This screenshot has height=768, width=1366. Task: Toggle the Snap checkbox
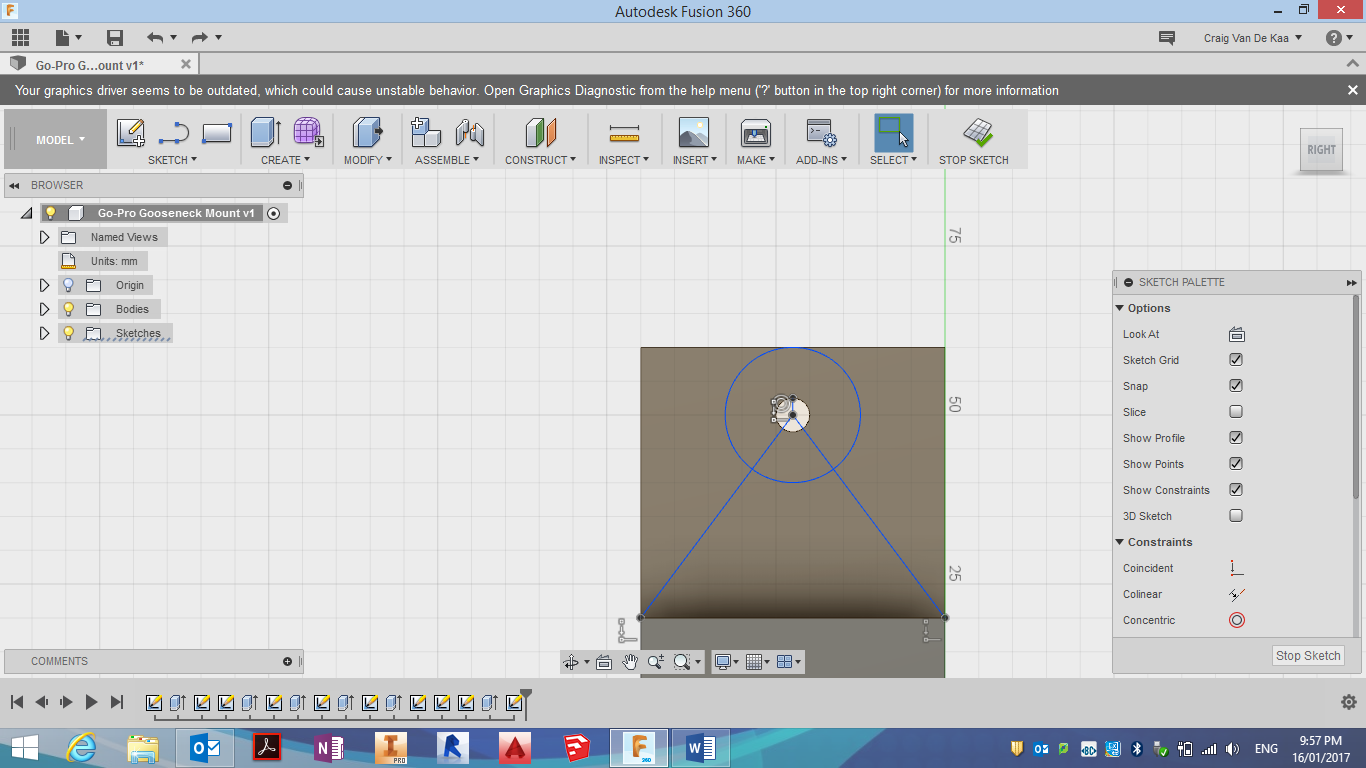tap(1236, 386)
